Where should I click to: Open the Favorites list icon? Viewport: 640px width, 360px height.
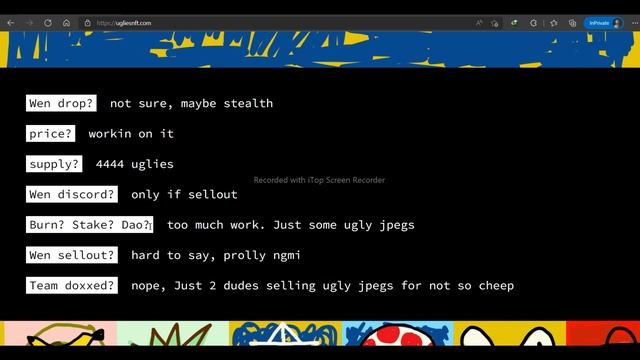pyautogui.click(x=553, y=23)
